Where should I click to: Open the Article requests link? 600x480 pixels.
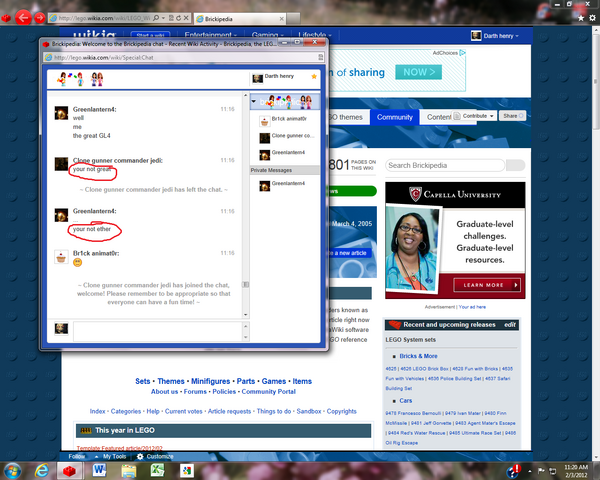coord(229,411)
